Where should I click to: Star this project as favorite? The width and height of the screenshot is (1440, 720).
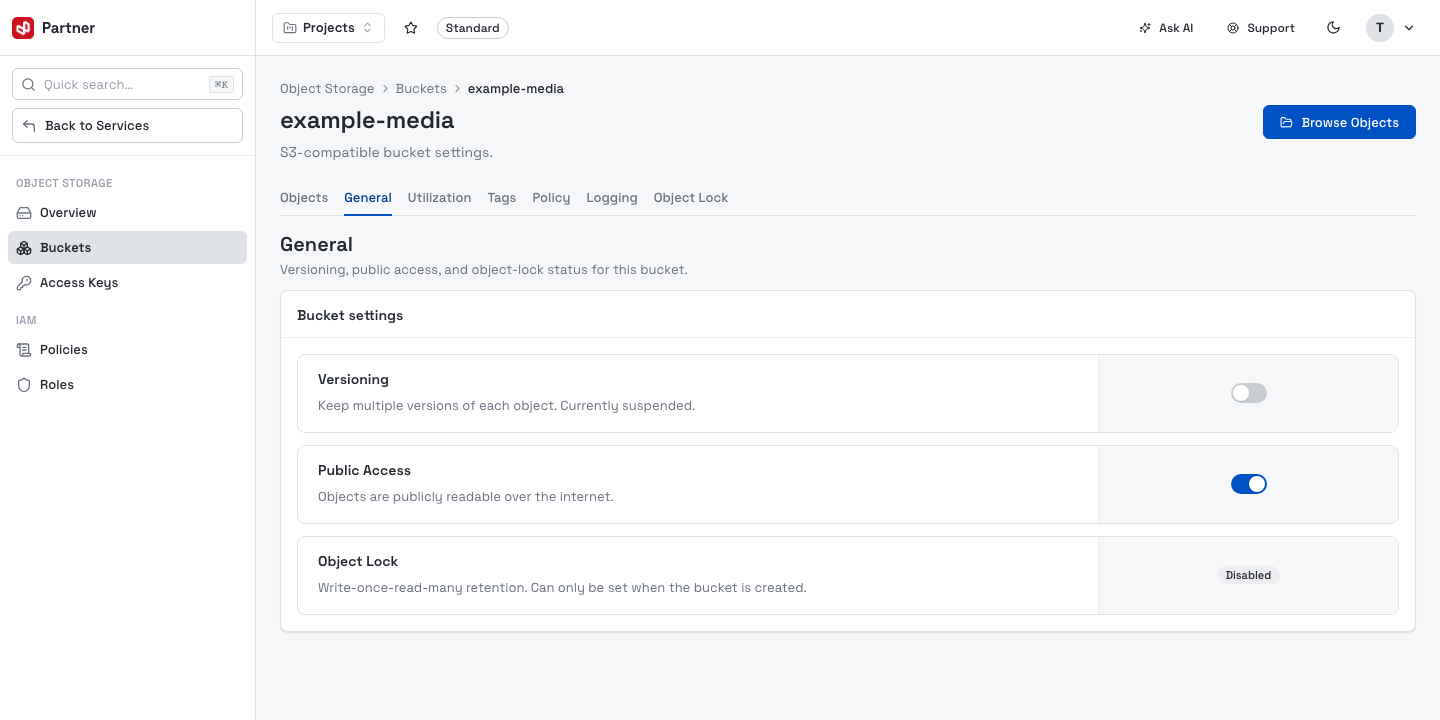[x=411, y=28]
